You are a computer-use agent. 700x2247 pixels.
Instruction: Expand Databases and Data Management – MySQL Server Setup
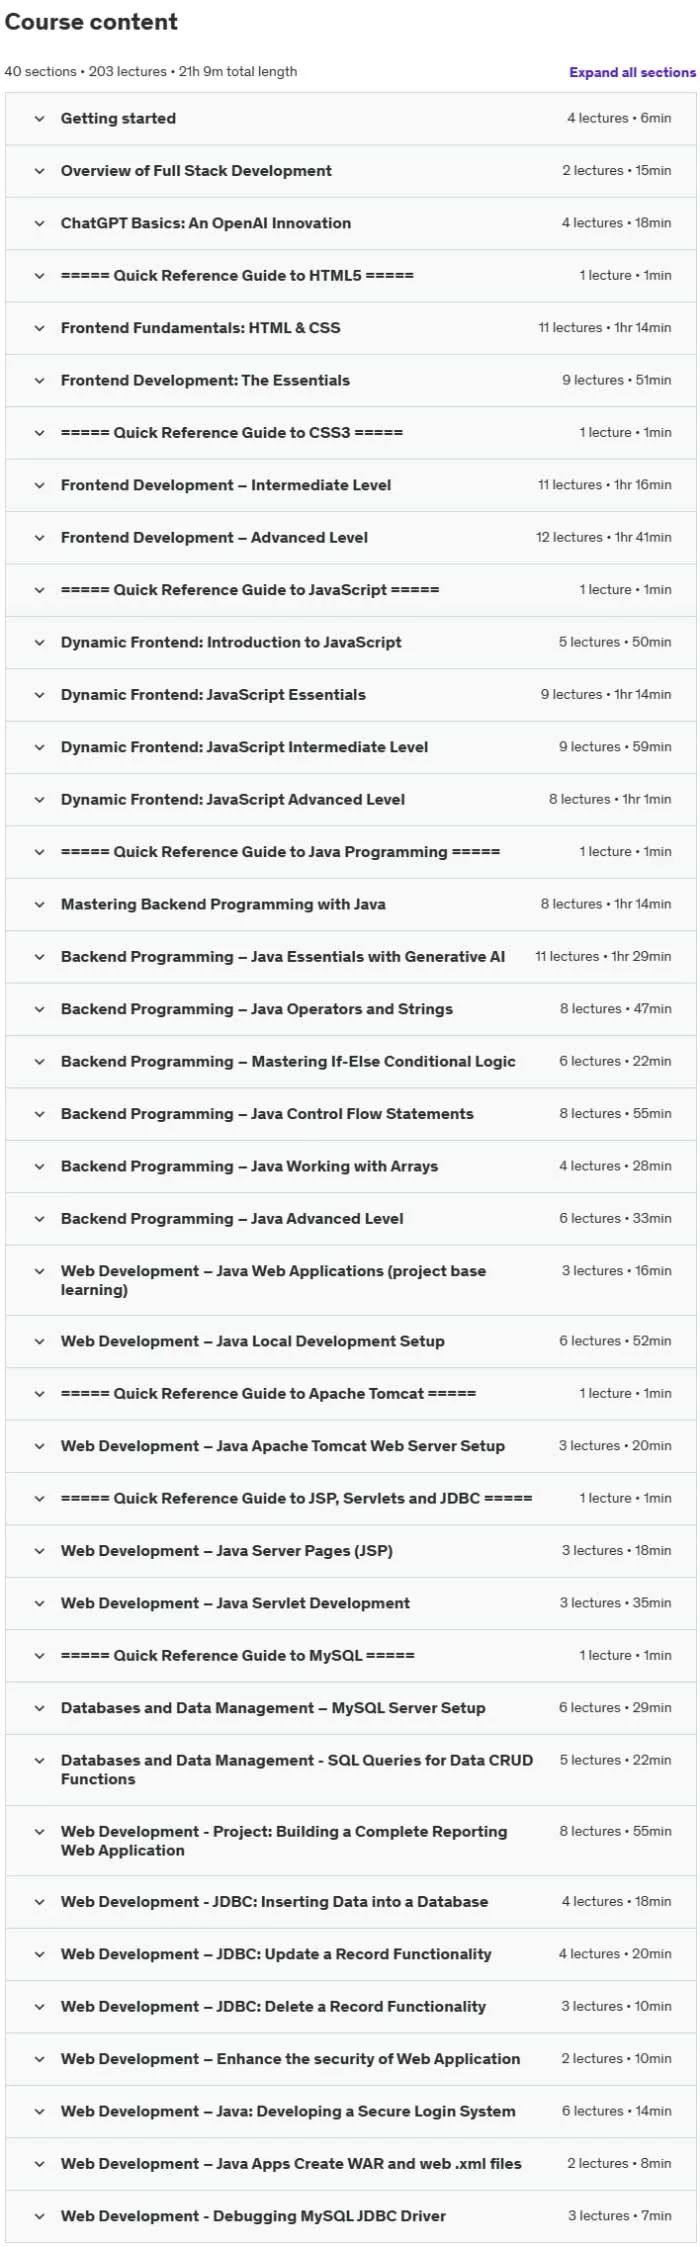click(350, 1708)
